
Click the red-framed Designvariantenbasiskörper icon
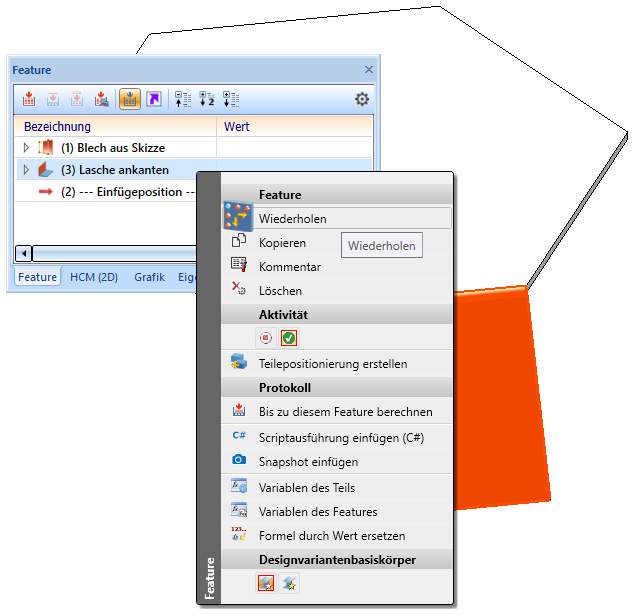click(266, 584)
